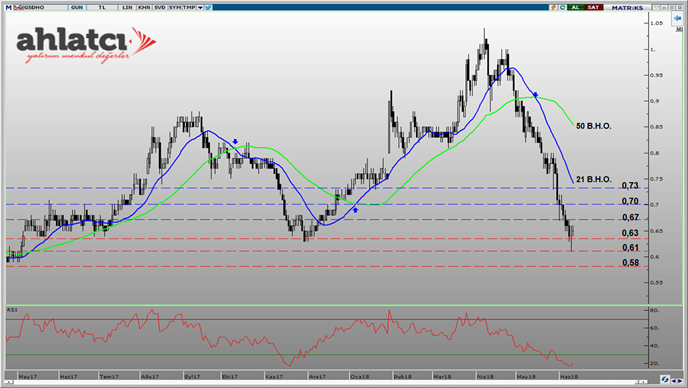
Task: Click the Twitter bird icon
Action: 208,7
